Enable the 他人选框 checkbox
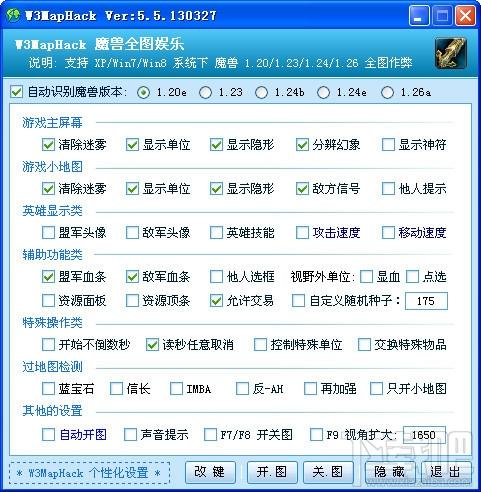The height and width of the screenshot is (492, 481). pyautogui.click(x=216, y=277)
